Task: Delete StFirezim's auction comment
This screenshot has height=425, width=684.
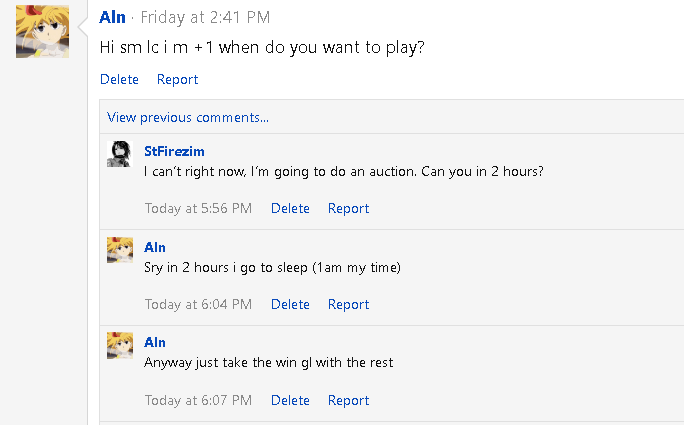Action: point(290,208)
